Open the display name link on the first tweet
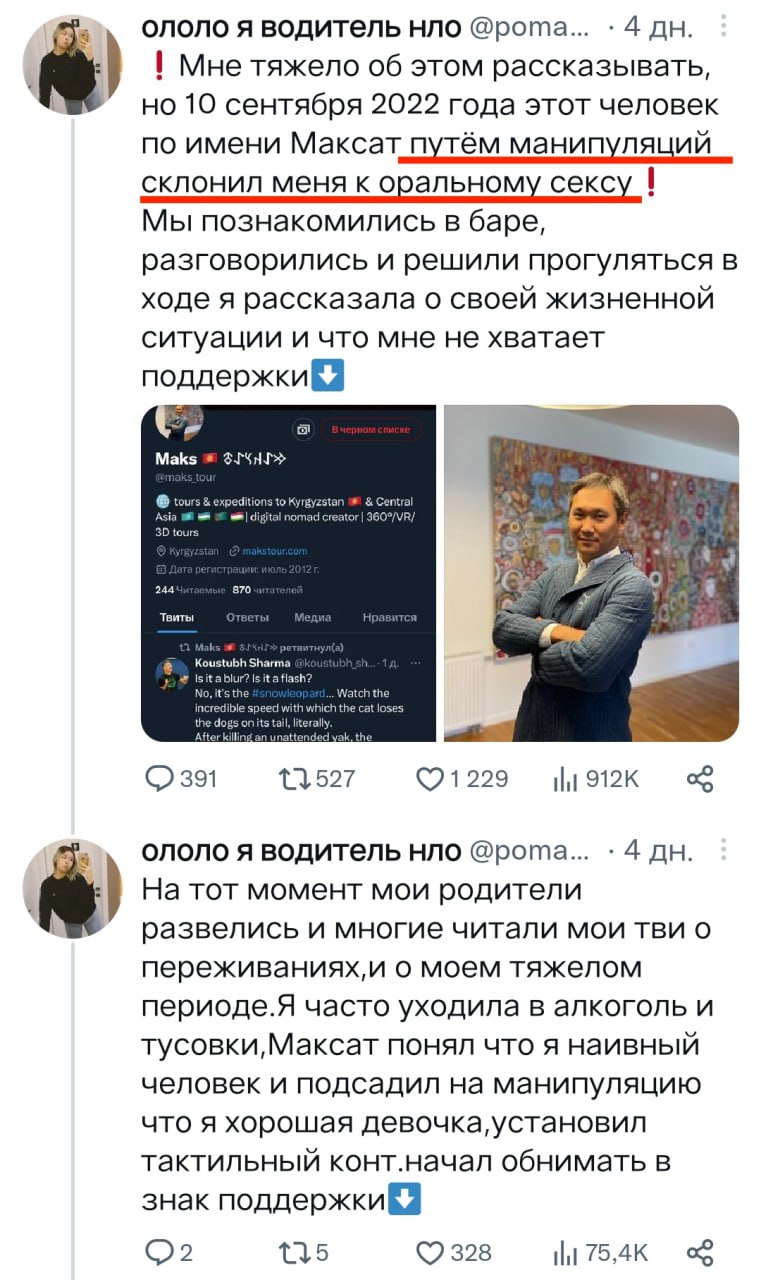761x1280 pixels. click(x=300, y=28)
